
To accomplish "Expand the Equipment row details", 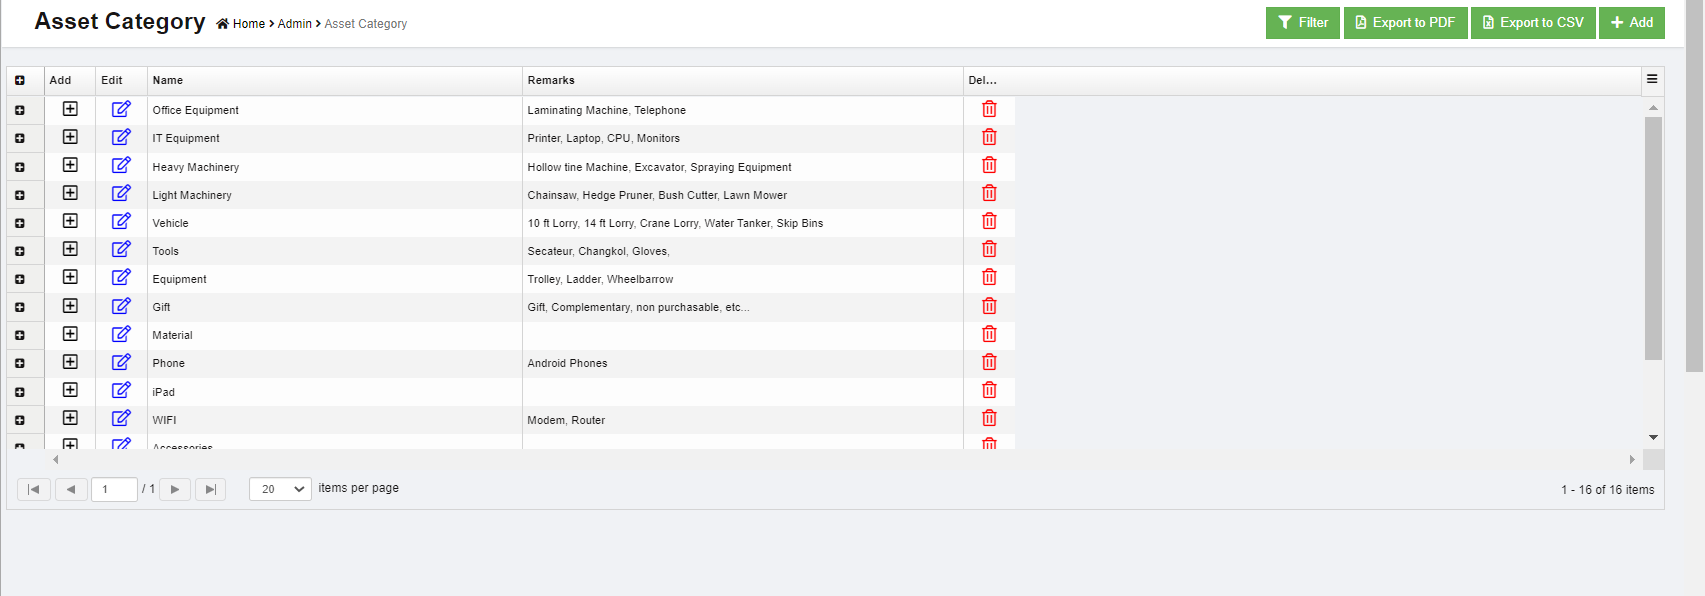I will pos(20,279).
